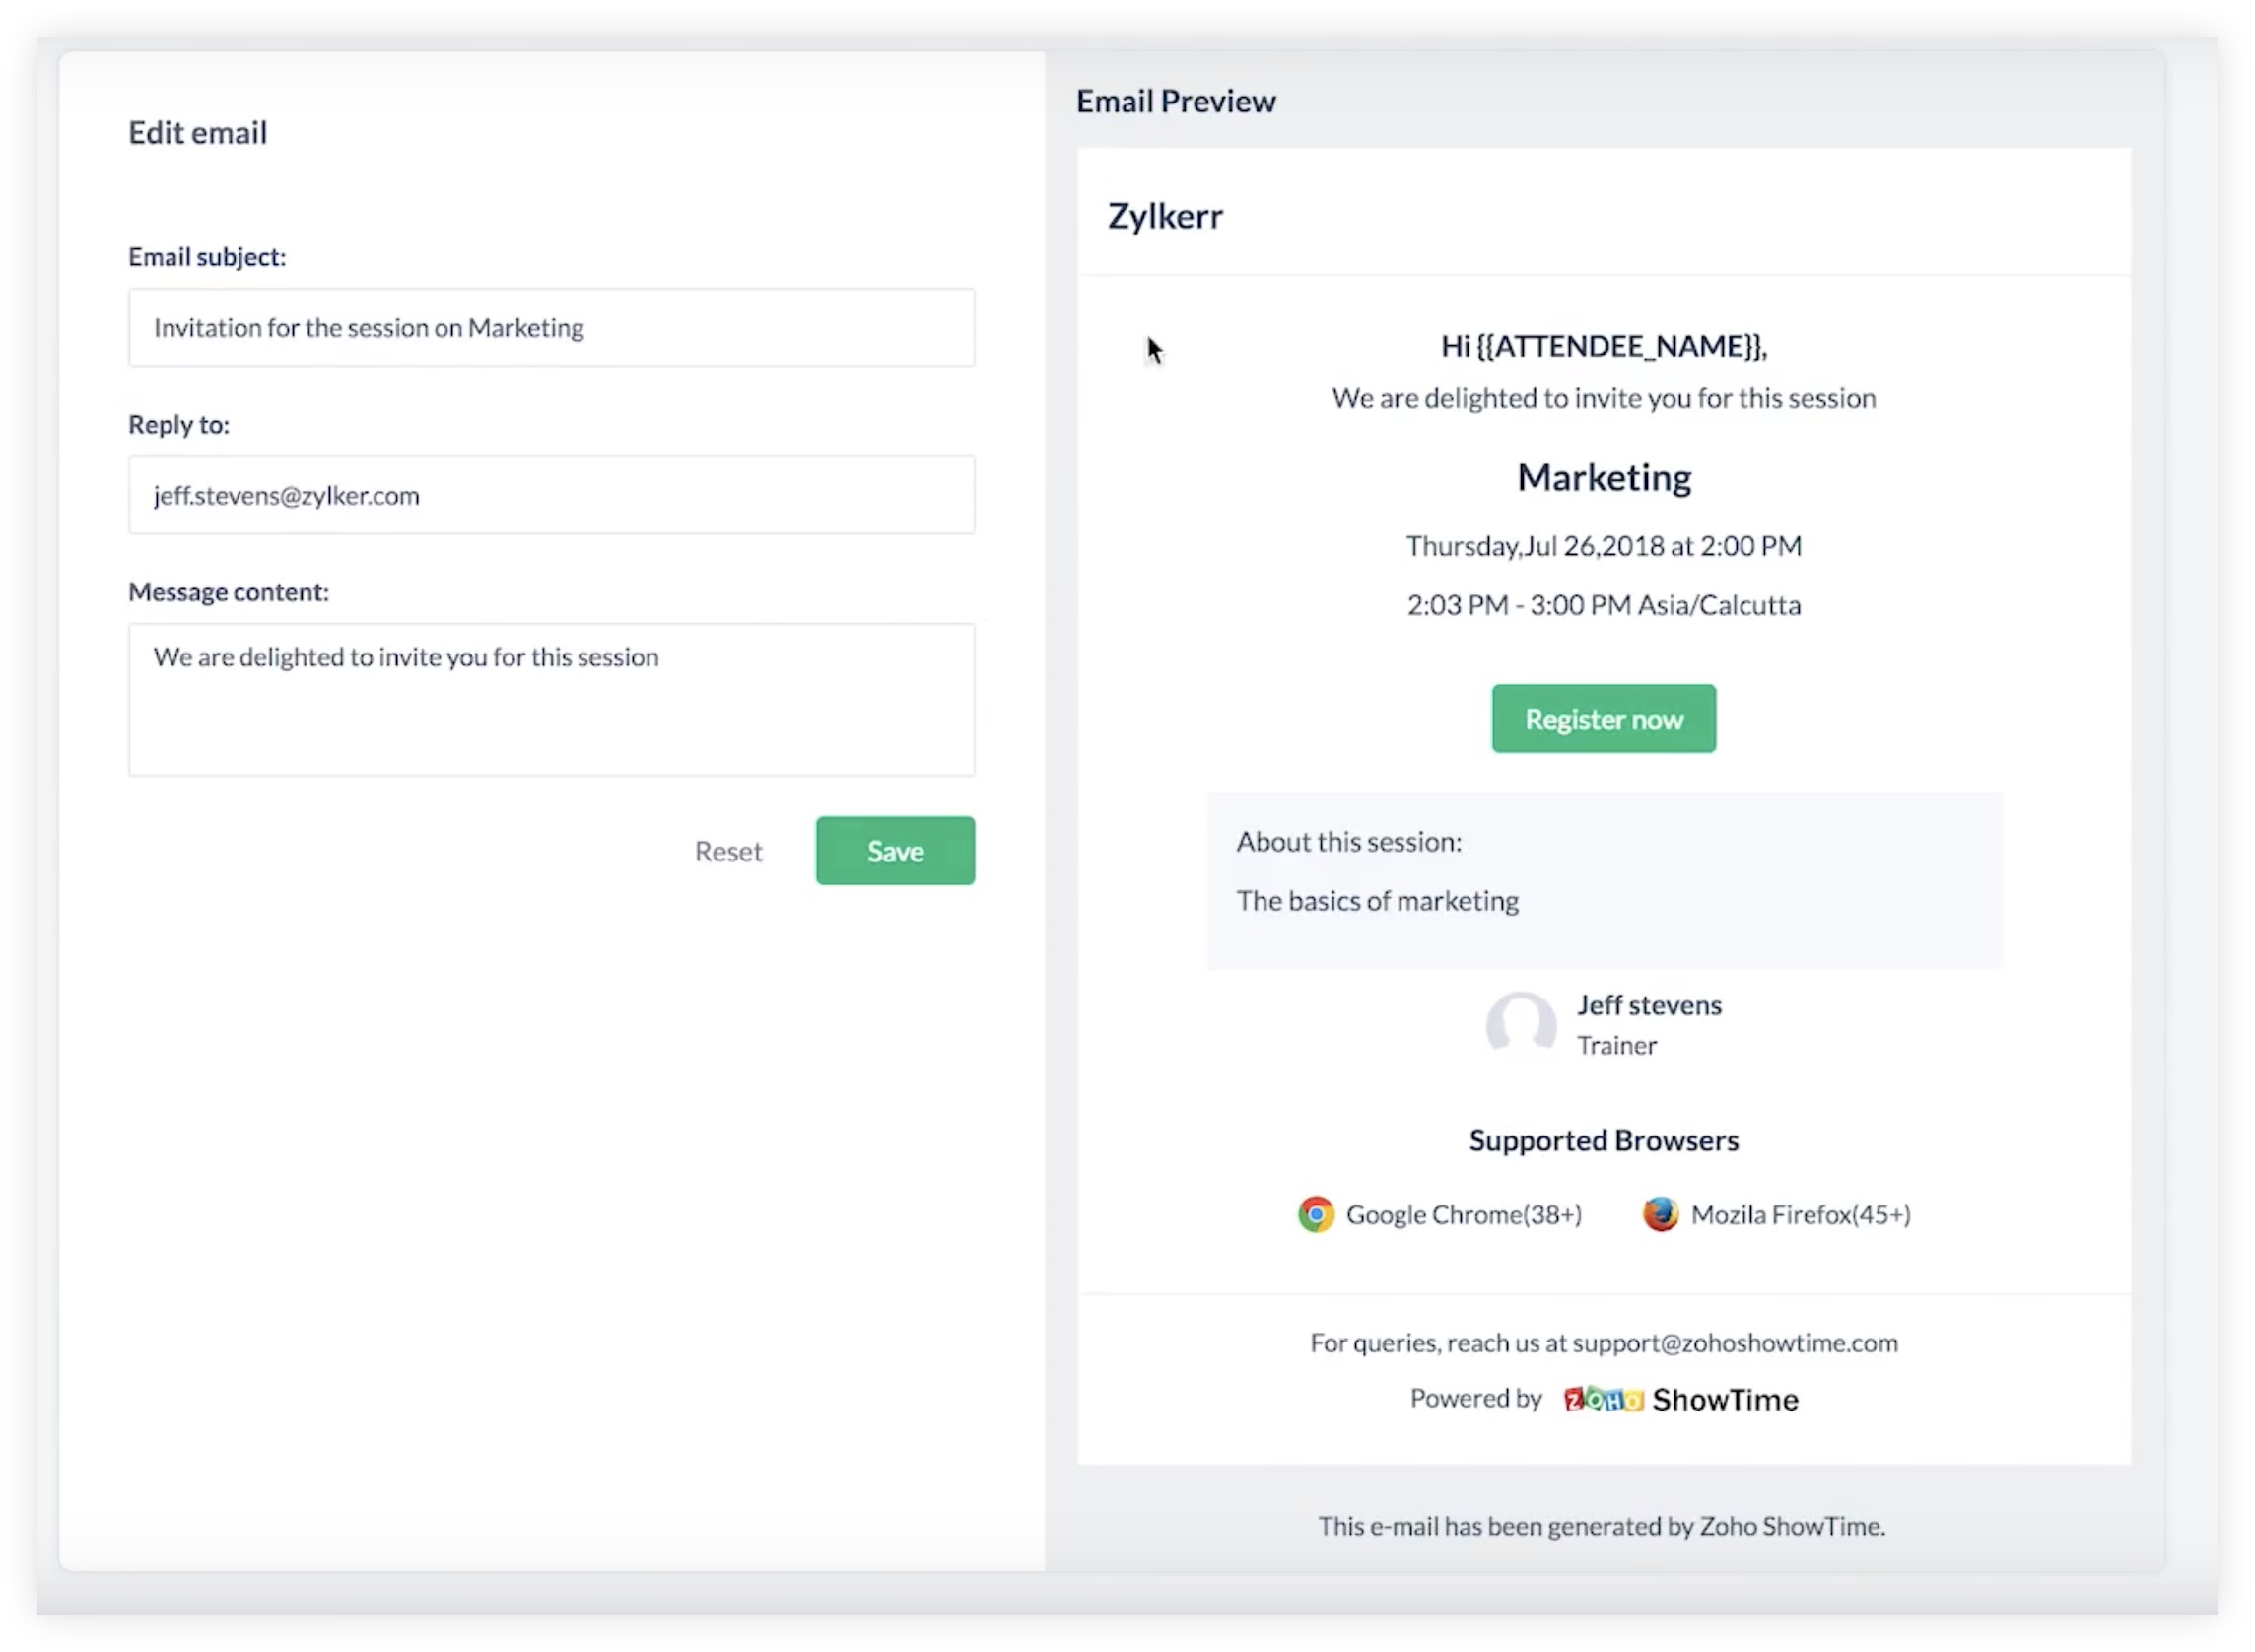Click support@zohoshowtime.com email address
This screenshot has height=1652, width=2255.
coord(1735,1342)
